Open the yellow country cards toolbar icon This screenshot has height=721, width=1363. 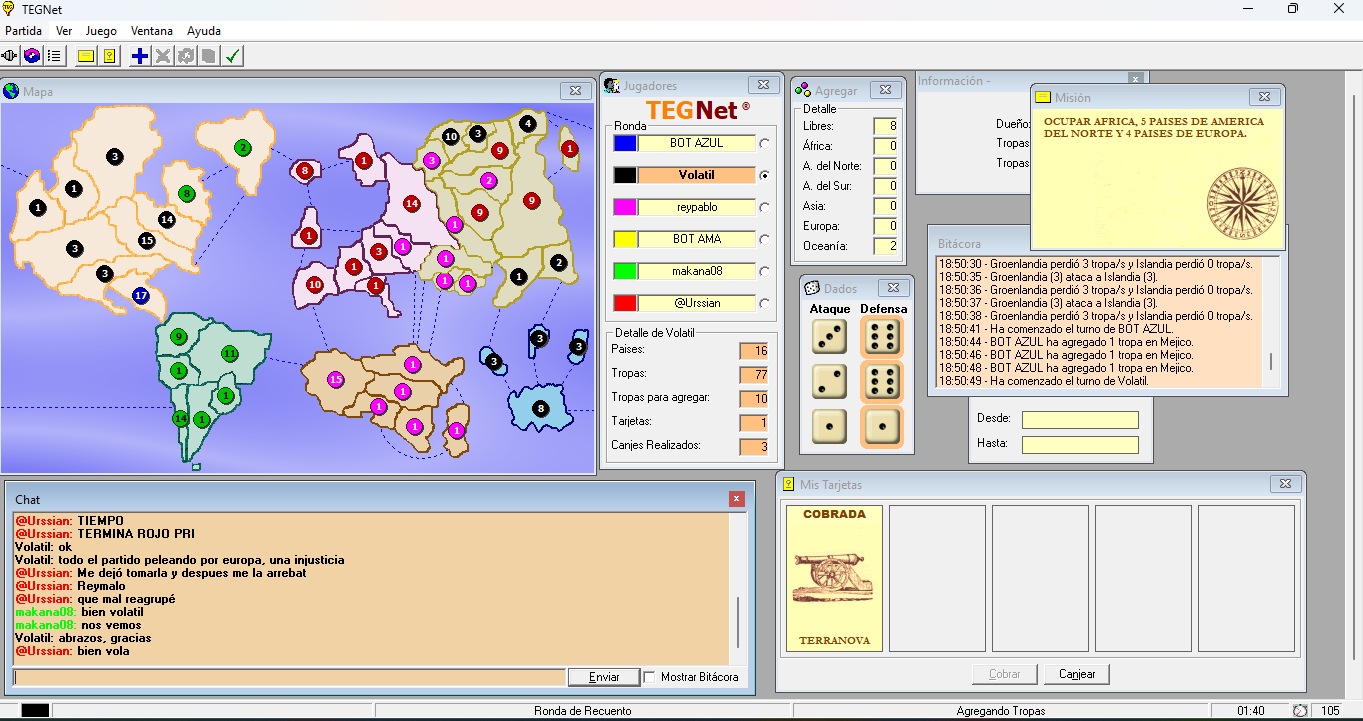point(109,56)
